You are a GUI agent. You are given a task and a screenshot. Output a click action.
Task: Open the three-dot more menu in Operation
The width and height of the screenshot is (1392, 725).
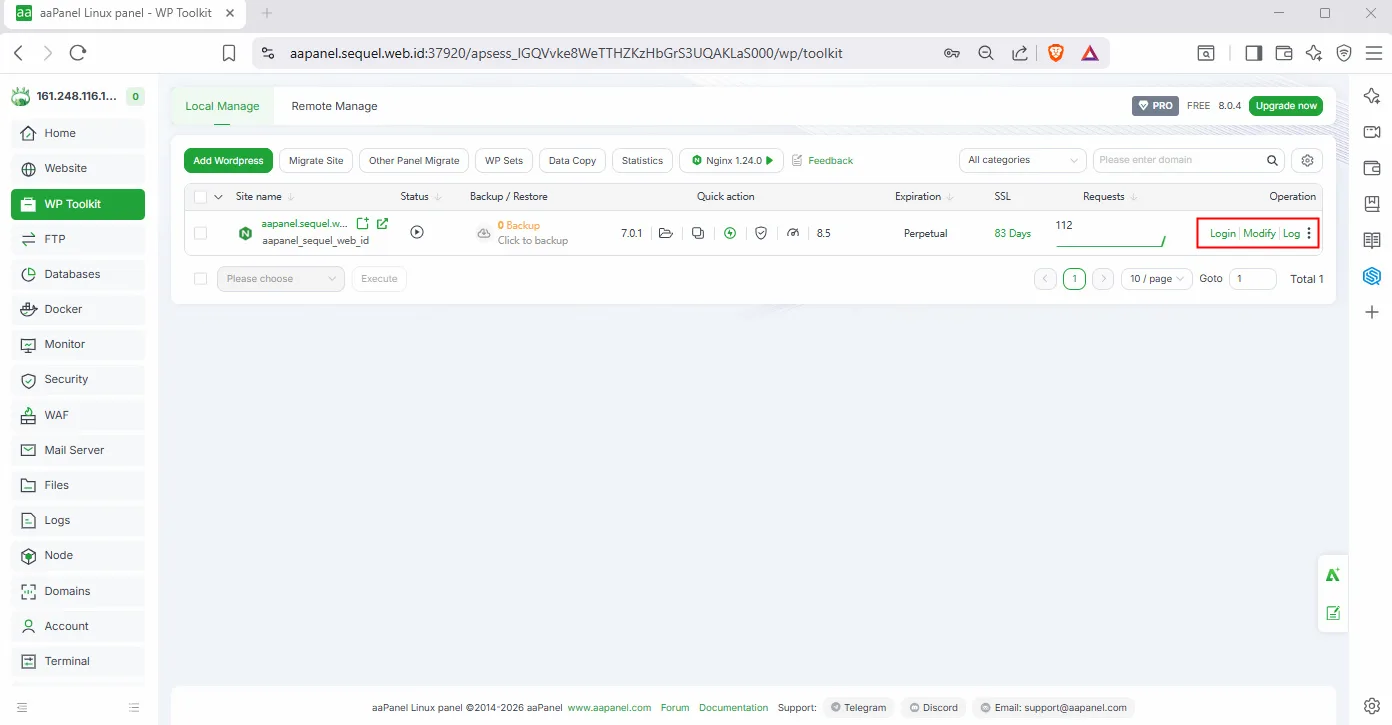pos(1309,233)
